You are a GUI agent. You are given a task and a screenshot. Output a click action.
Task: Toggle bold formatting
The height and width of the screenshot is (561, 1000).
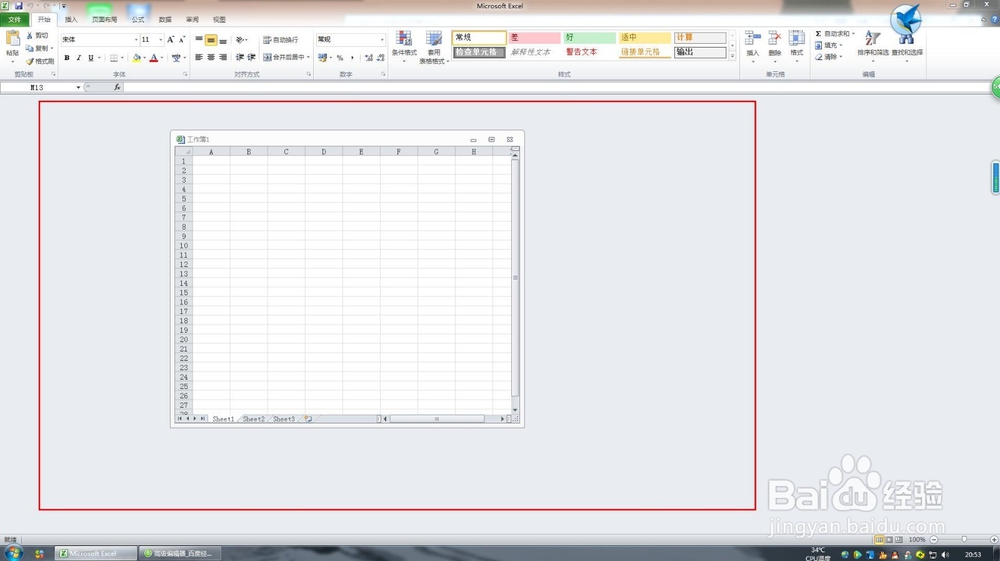click(67, 57)
